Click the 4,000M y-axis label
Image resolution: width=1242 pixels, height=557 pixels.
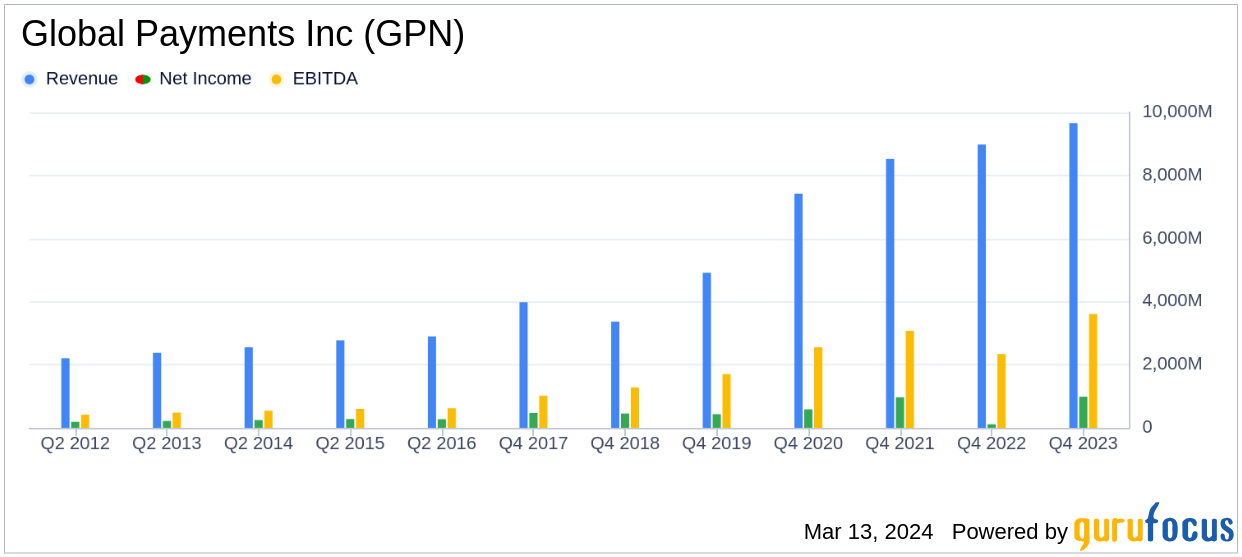[1172, 301]
